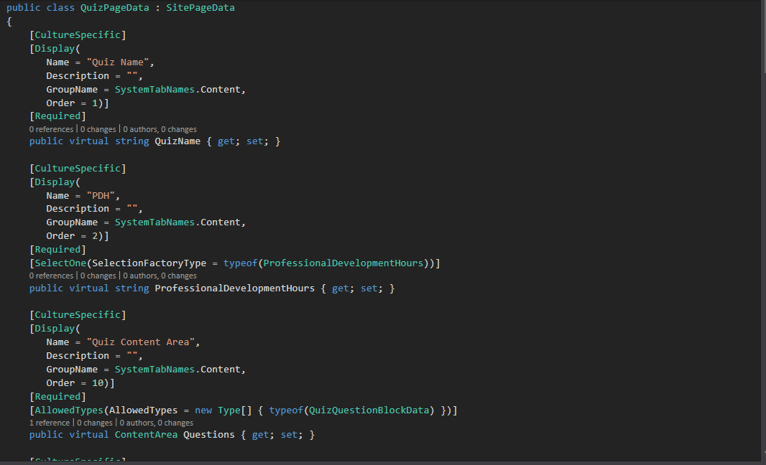This screenshot has width=766, height=465.
Task: Click the vertical scrollbar thumb at right edge
Action: click(763, 37)
